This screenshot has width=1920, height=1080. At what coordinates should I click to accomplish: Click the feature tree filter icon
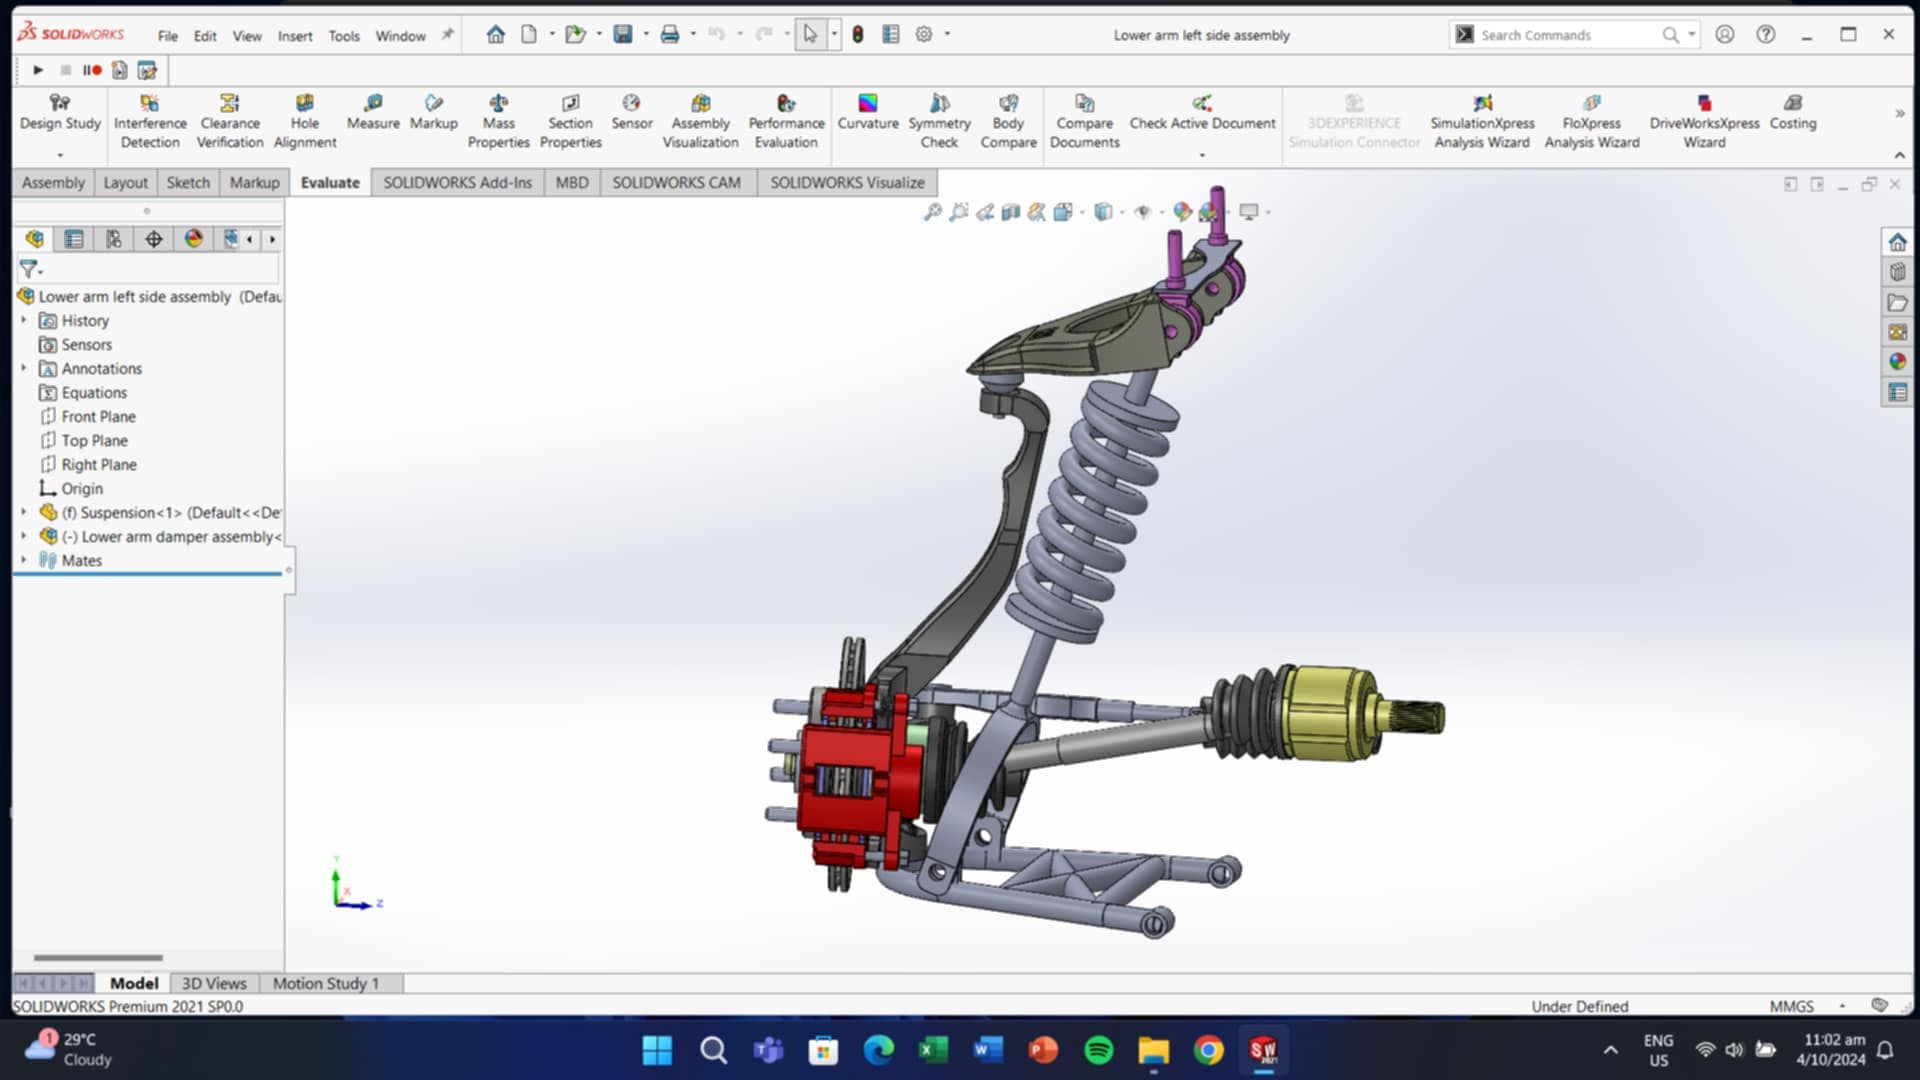(x=29, y=269)
